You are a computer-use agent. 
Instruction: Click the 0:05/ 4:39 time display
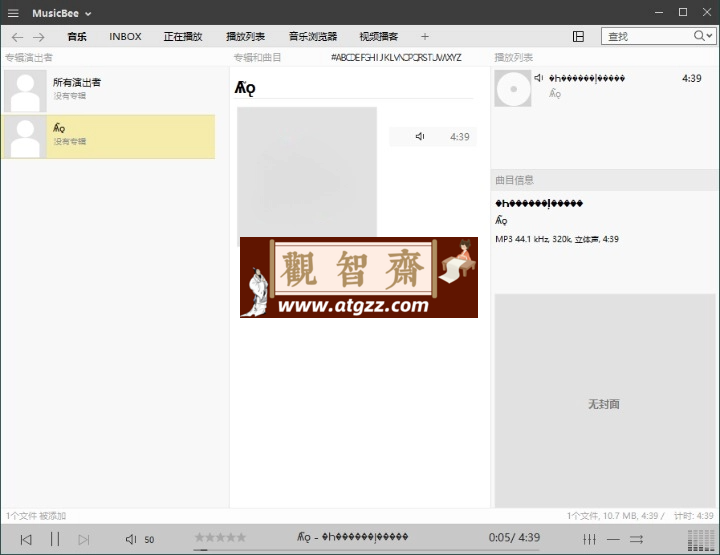pos(514,537)
